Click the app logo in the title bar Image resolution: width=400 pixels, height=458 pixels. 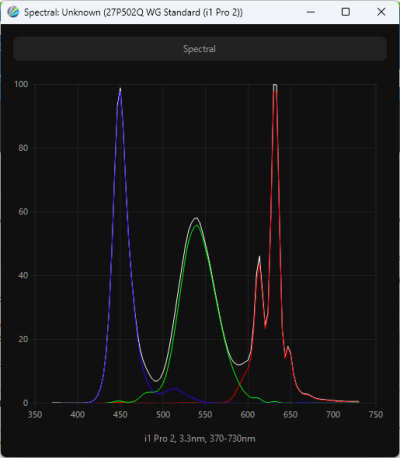(x=13, y=12)
